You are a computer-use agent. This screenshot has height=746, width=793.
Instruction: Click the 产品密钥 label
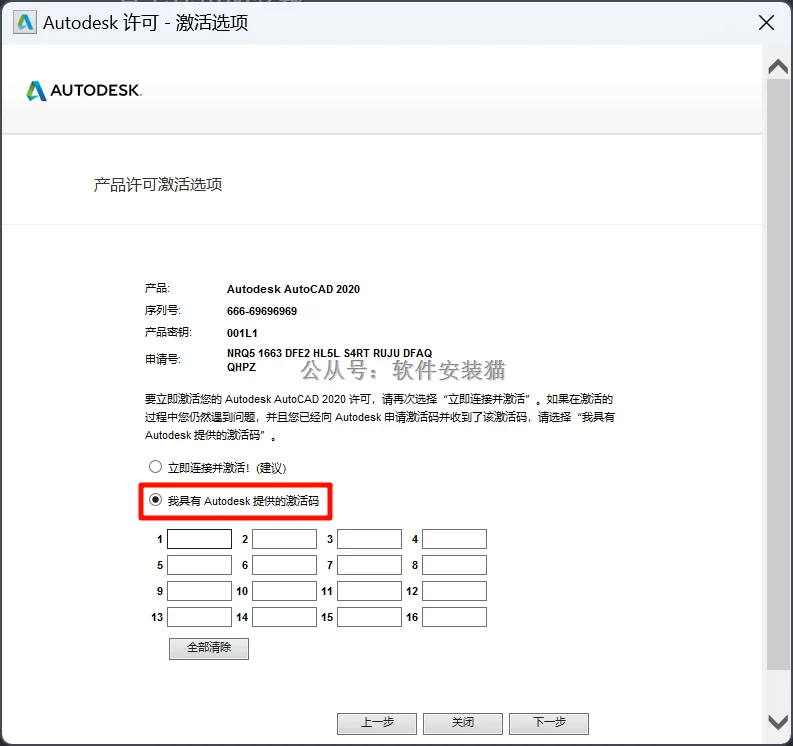(168, 332)
